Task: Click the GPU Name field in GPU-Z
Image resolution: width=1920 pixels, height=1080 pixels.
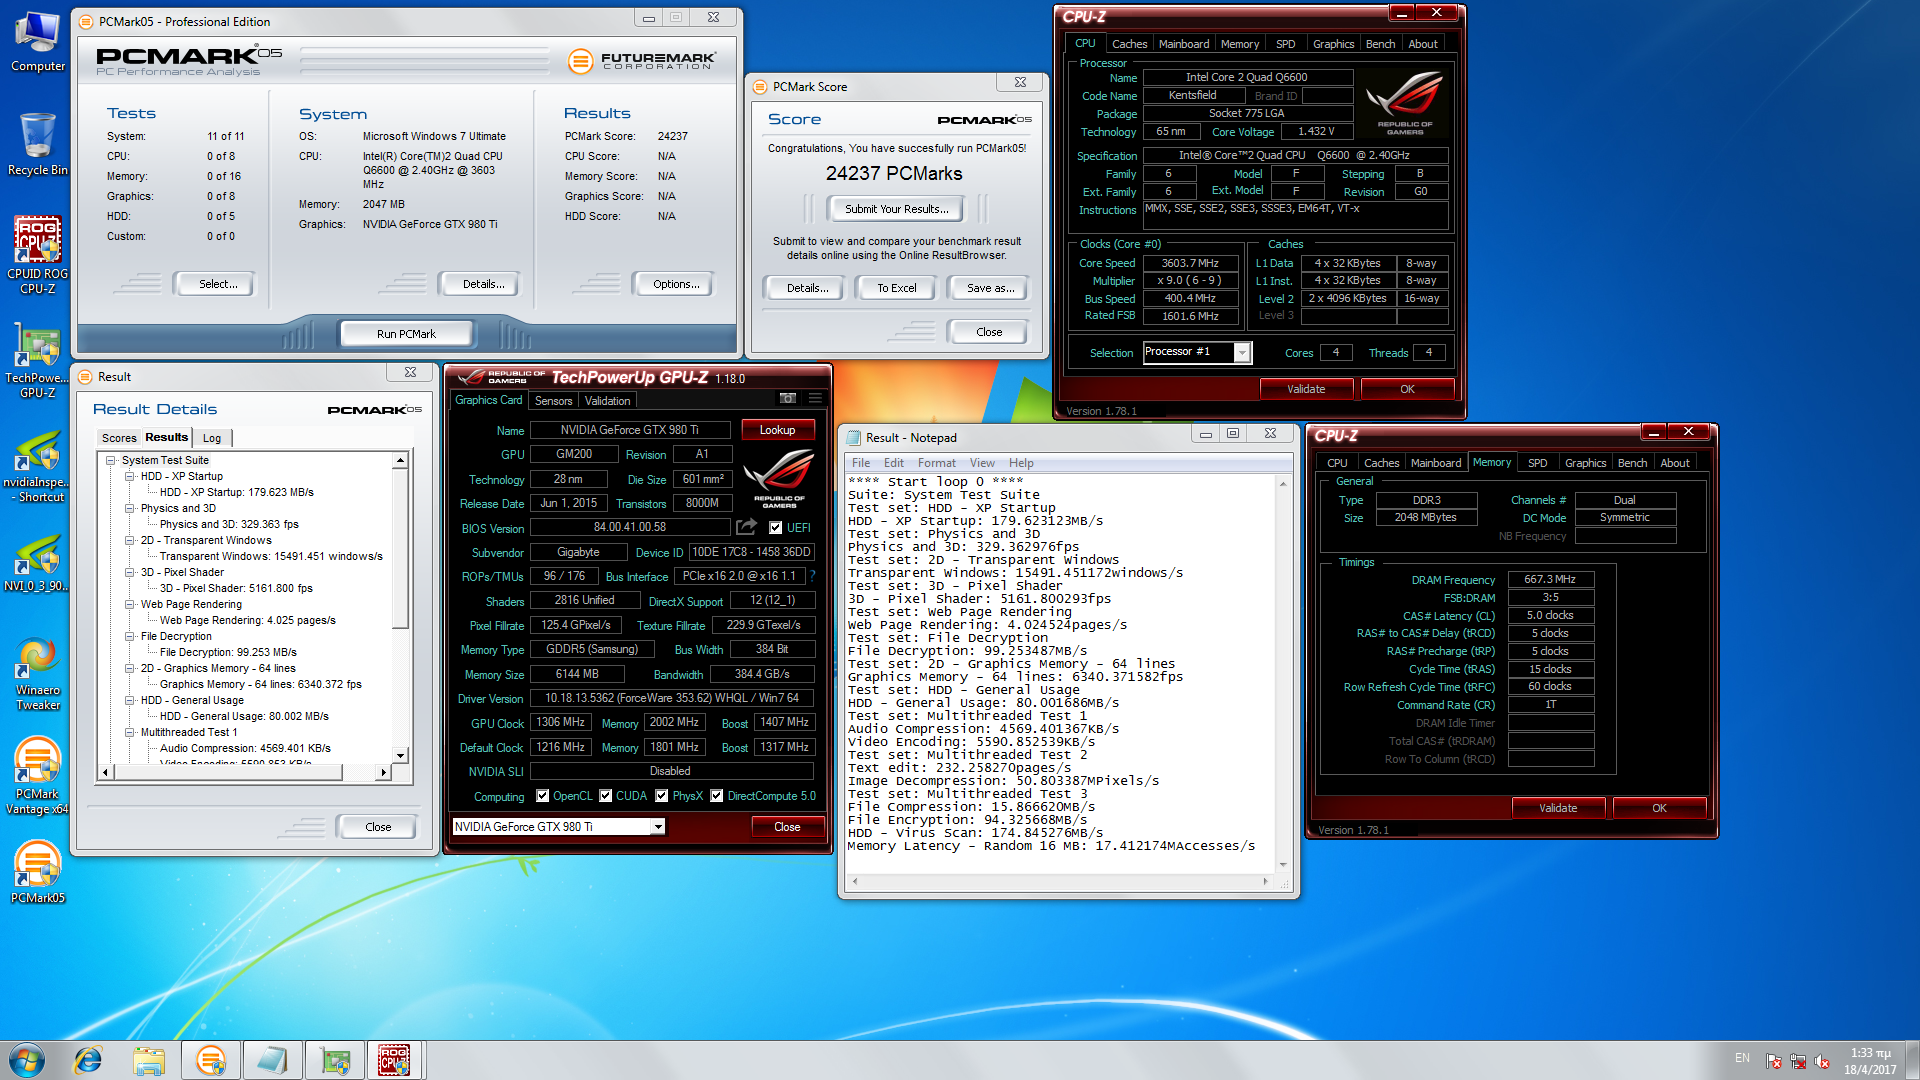Action: click(629, 430)
